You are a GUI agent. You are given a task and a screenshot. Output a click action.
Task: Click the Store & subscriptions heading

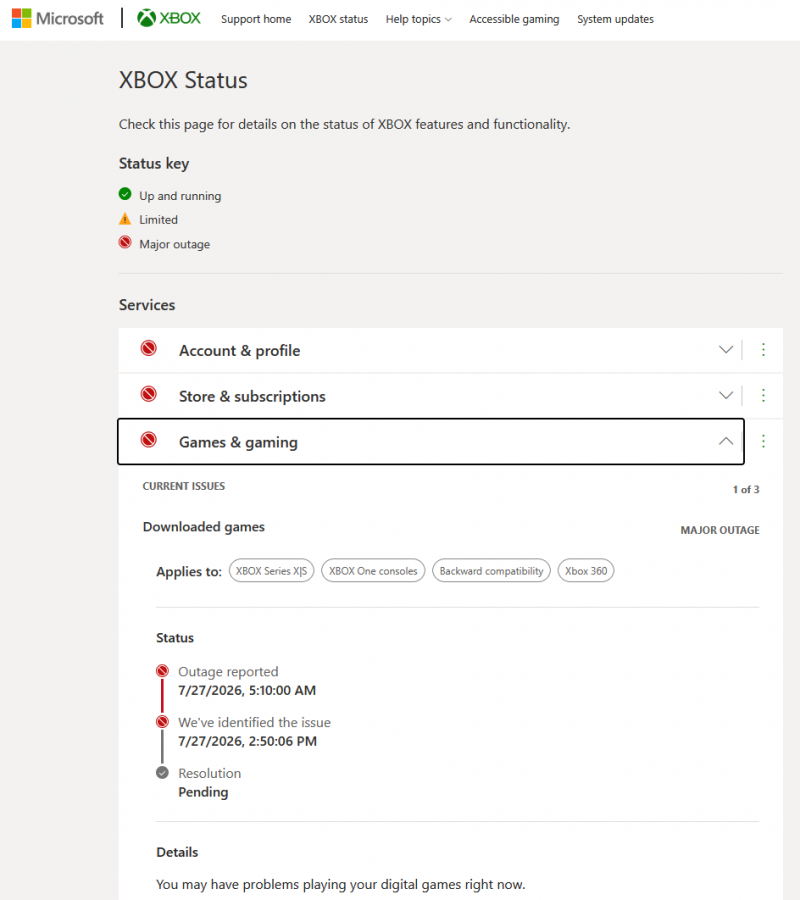click(x=252, y=397)
